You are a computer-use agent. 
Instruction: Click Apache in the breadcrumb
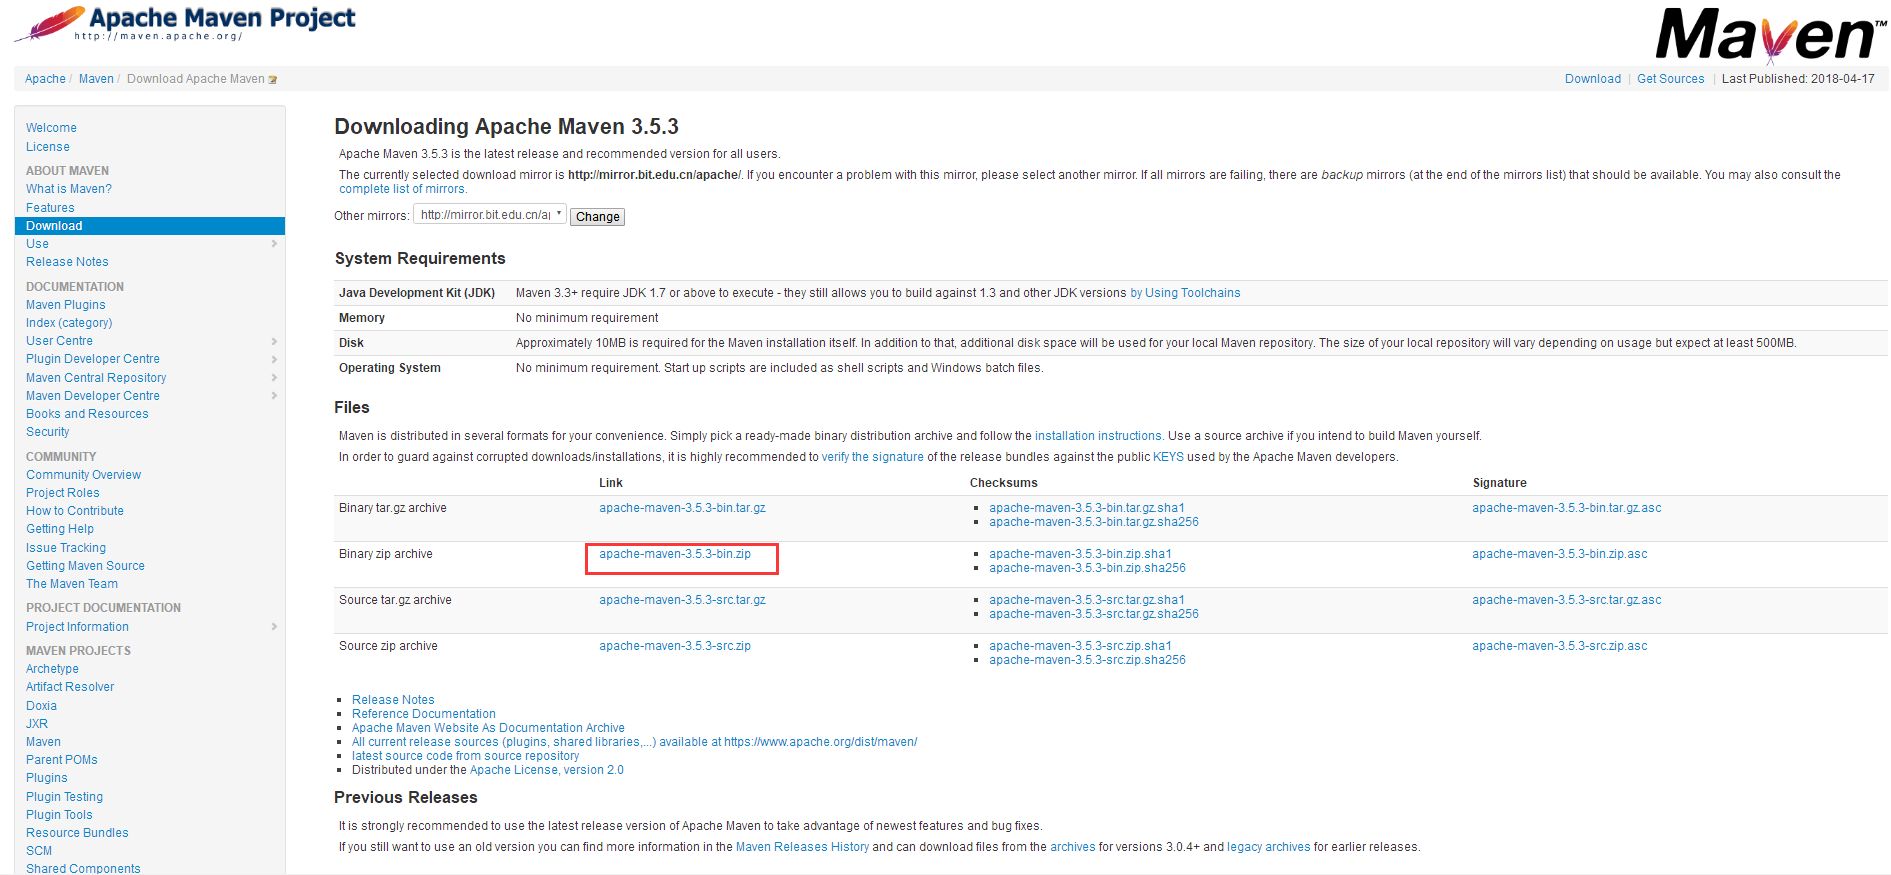[x=45, y=79]
